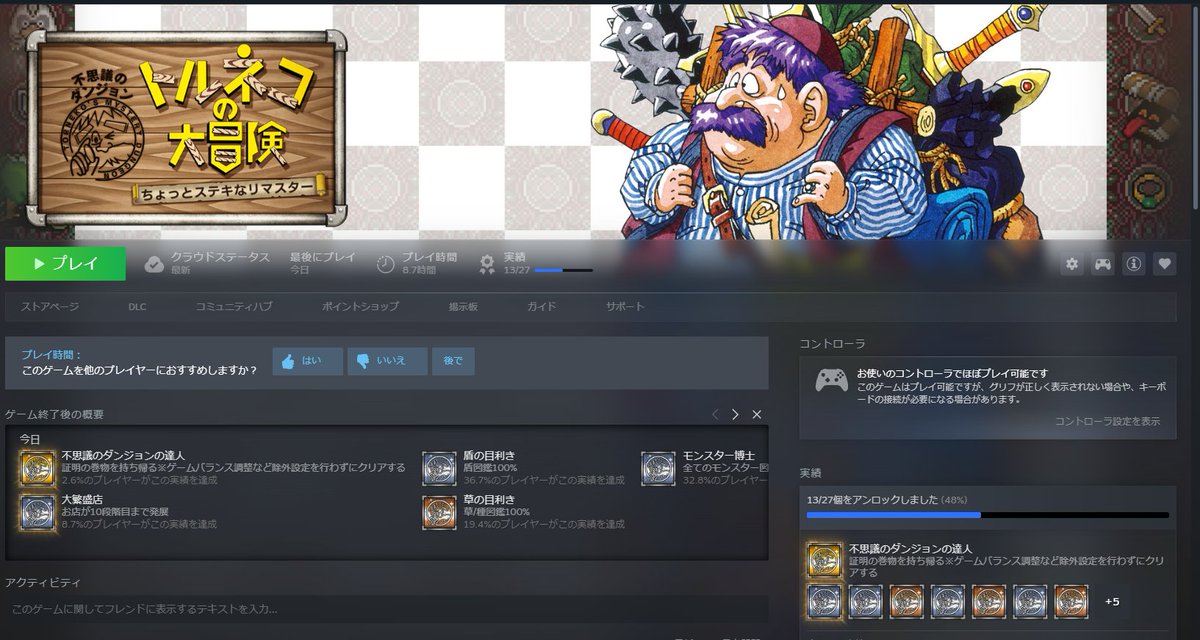The height and width of the screenshot is (640, 1200).
Task: Show game info circle icon
Action: (x=1133, y=264)
